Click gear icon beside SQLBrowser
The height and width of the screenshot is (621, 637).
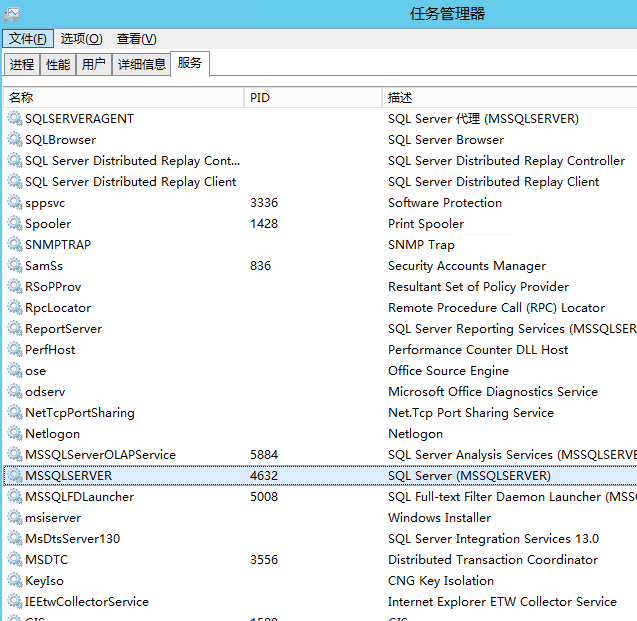tap(15, 139)
